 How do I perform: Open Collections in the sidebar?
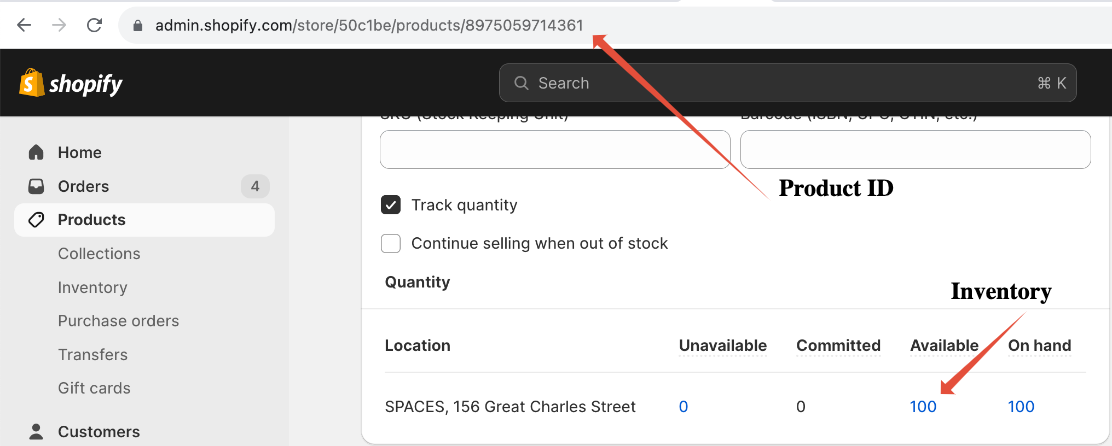point(99,254)
